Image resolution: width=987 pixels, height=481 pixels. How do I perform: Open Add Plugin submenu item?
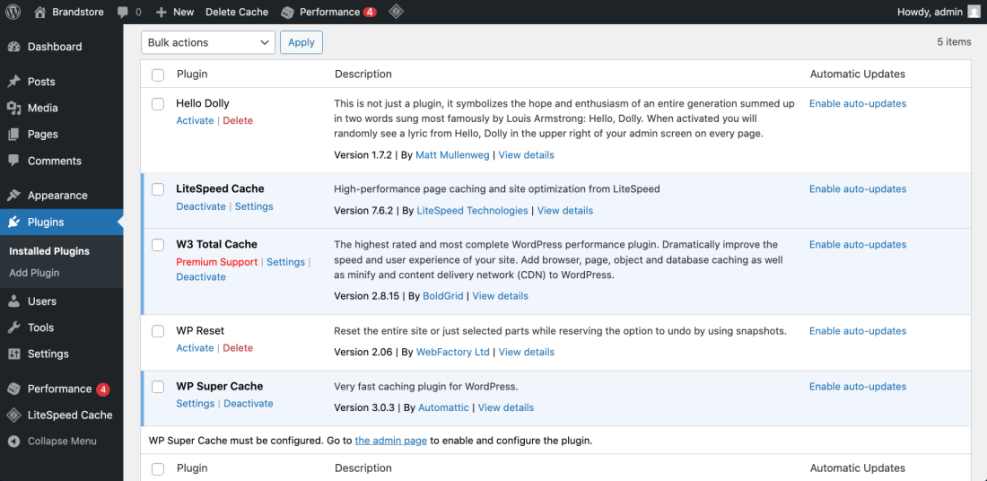[x=34, y=273]
